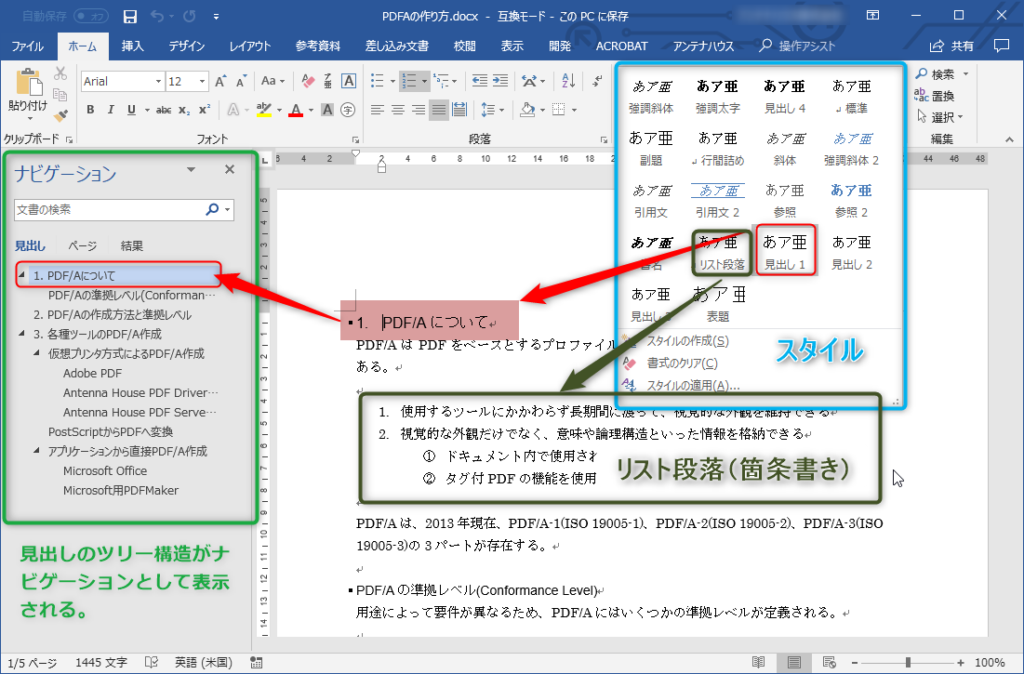This screenshot has width=1024, height=674.
Task: Click the 置換 replace button
Action: tap(935, 95)
